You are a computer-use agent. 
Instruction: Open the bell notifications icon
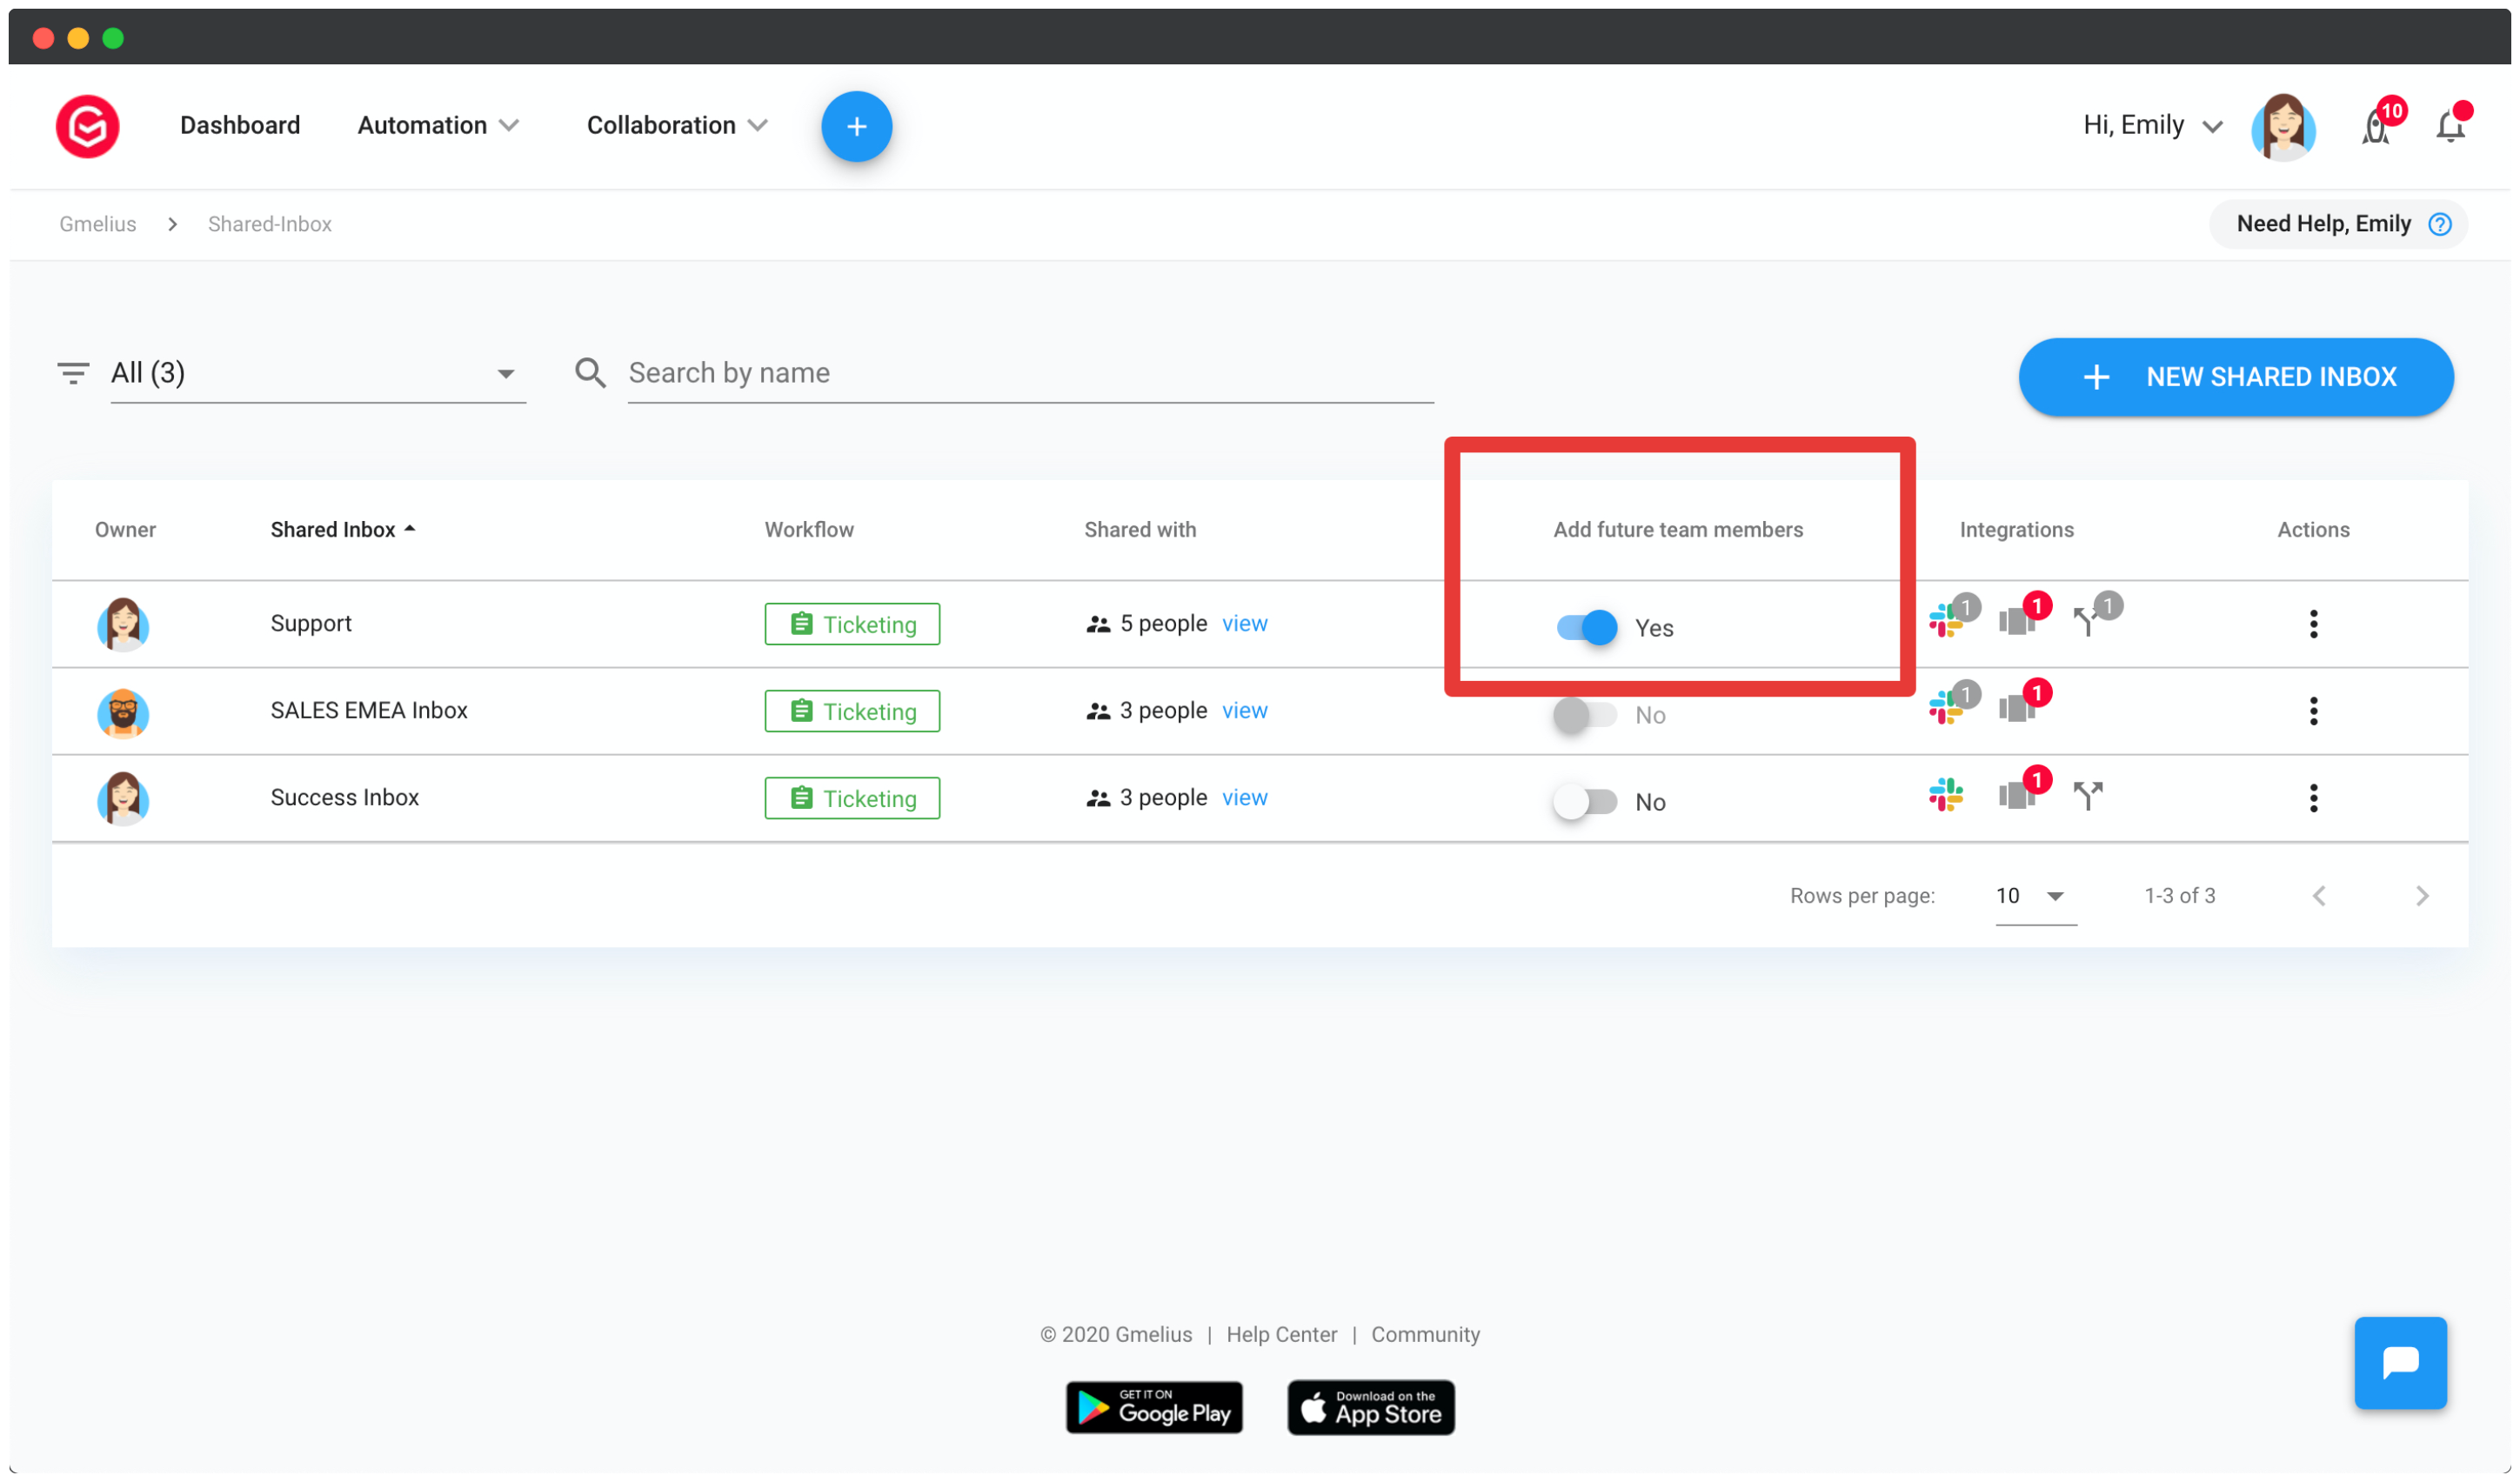coord(2450,127)
